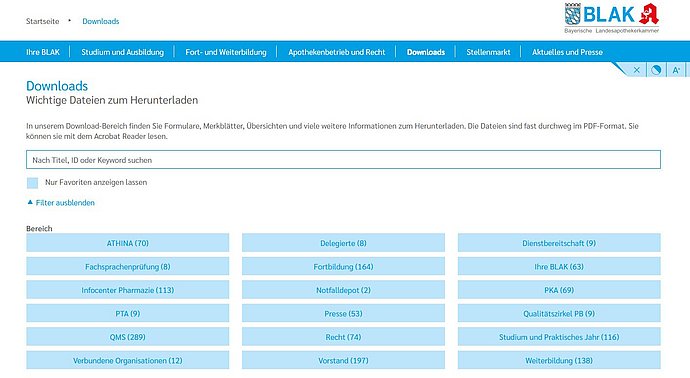Filter by Weiterbildung (138)
Image resolution: width=690 pixels, height=378 pixels.
coord(559,360)
